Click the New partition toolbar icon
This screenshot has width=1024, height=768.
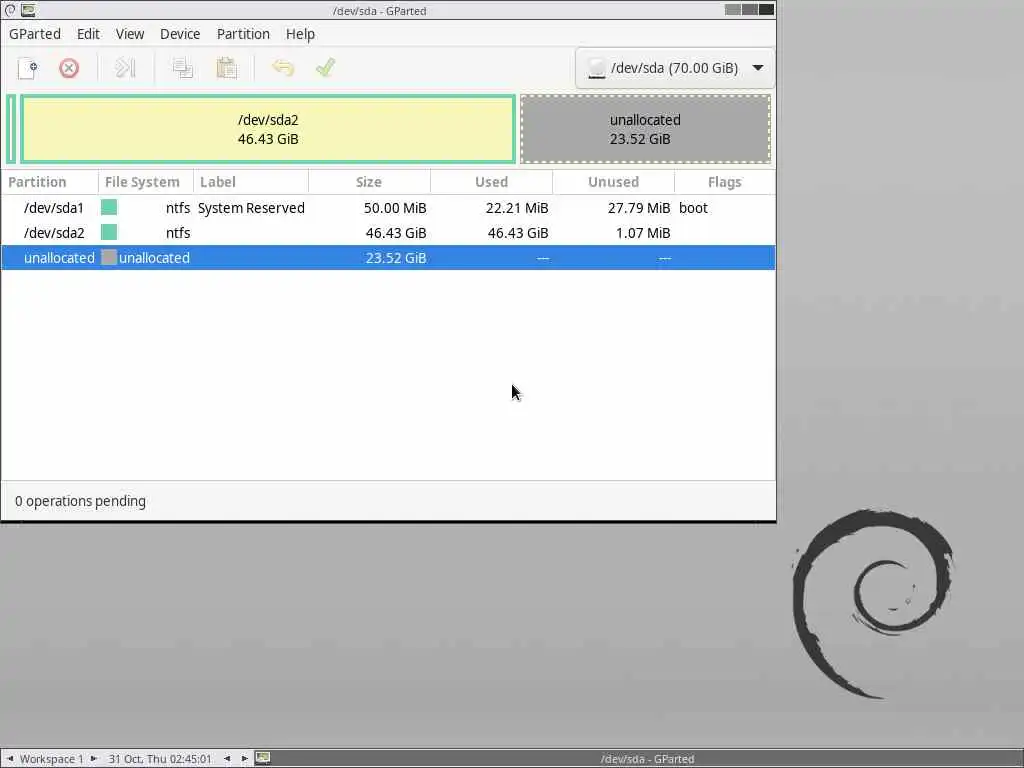(x=27, y=68)
